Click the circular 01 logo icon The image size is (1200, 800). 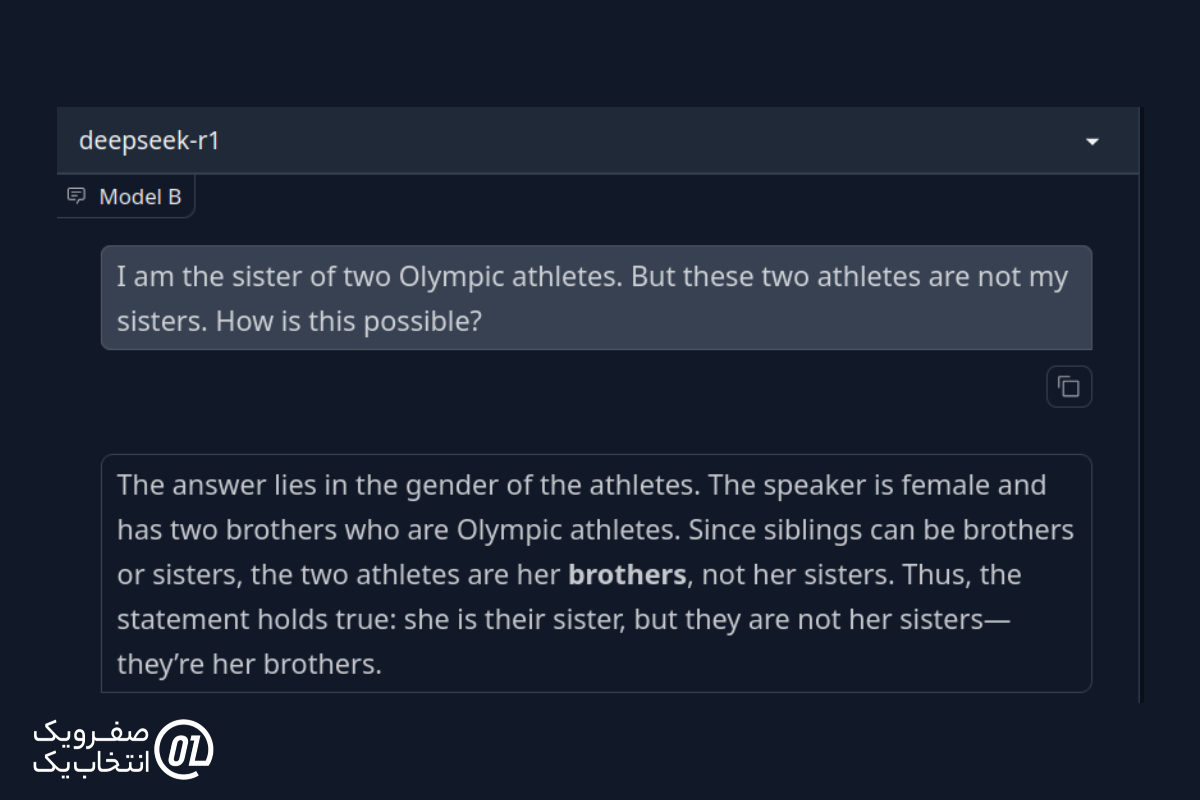tap(186, 747)
